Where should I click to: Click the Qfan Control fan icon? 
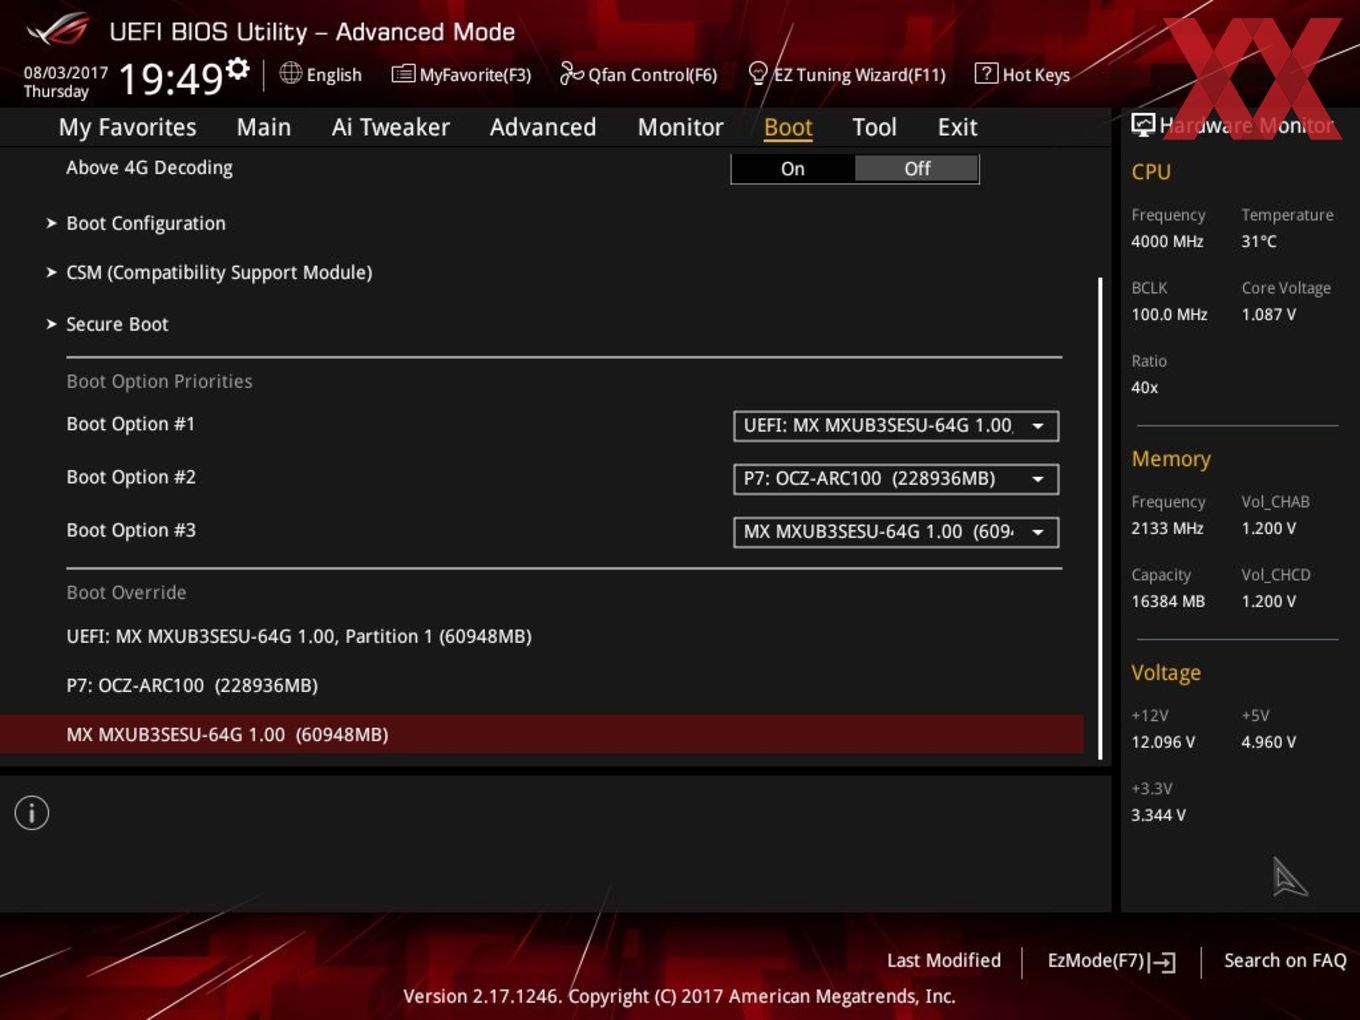(x=571, y=73)
